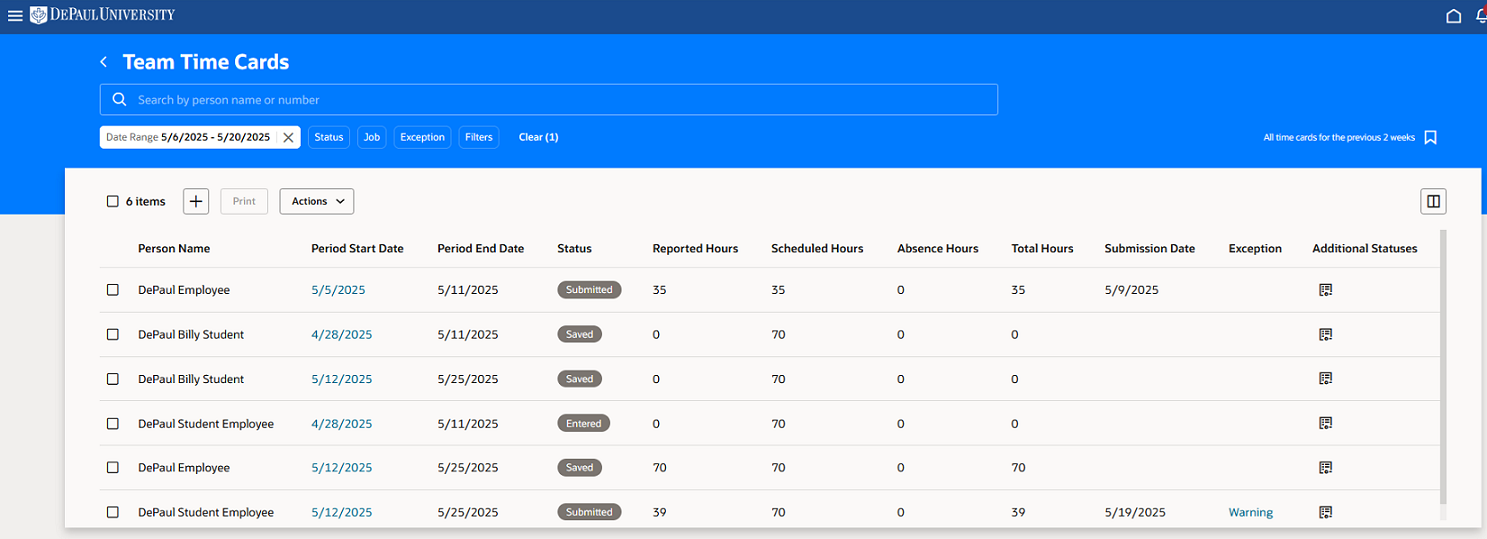The width and height of the screenshot is (1487, 539).
Task: Check the DePaul Student Employee 5/12/2025 row
Action: click(x=112, y=512)
